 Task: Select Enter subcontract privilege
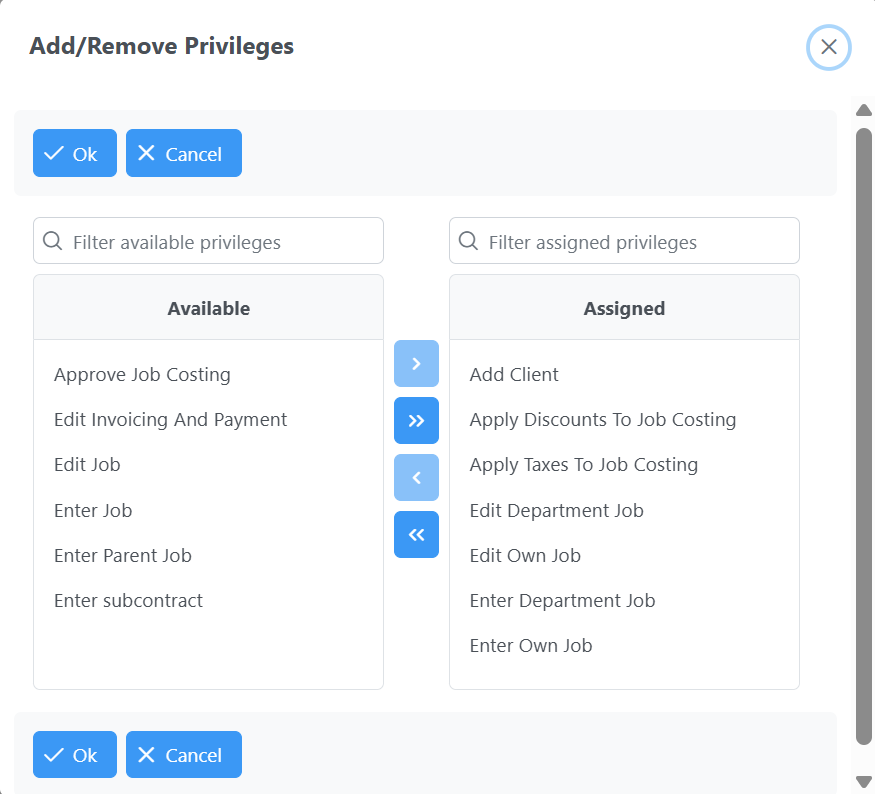tap(128, 601)
